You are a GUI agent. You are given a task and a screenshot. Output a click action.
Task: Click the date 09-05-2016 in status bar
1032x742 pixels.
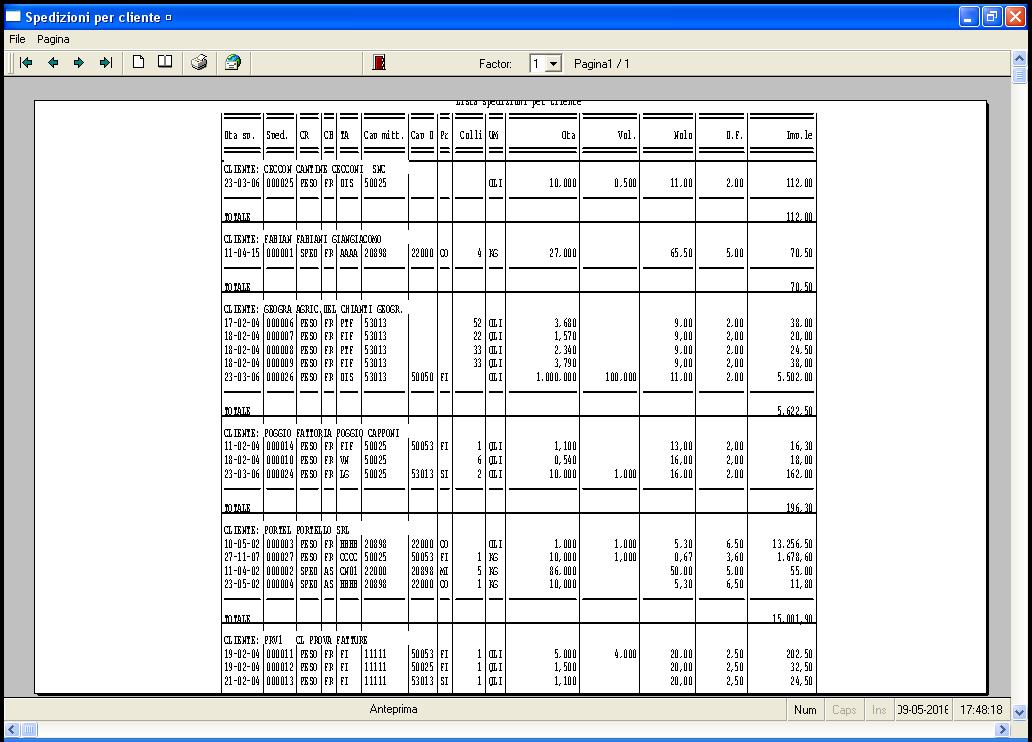click(923, 710)
